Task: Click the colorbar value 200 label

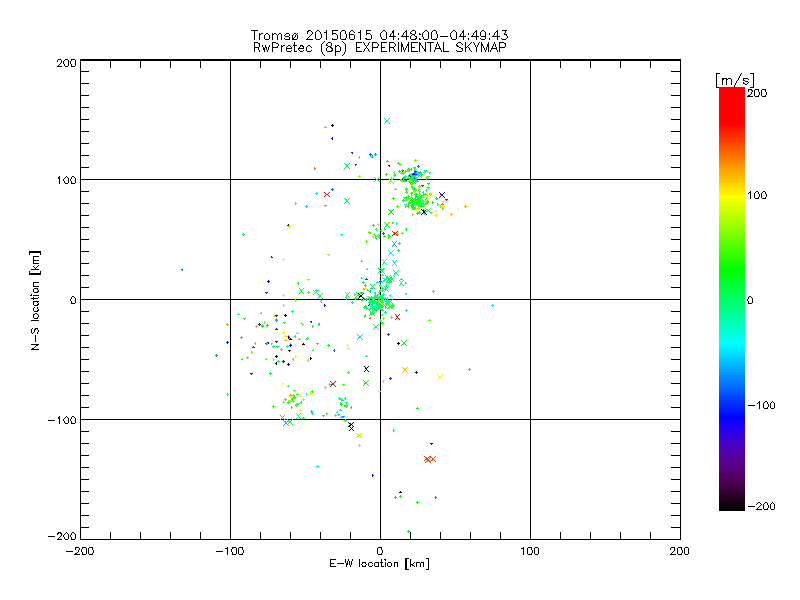Action: (757, 93)
